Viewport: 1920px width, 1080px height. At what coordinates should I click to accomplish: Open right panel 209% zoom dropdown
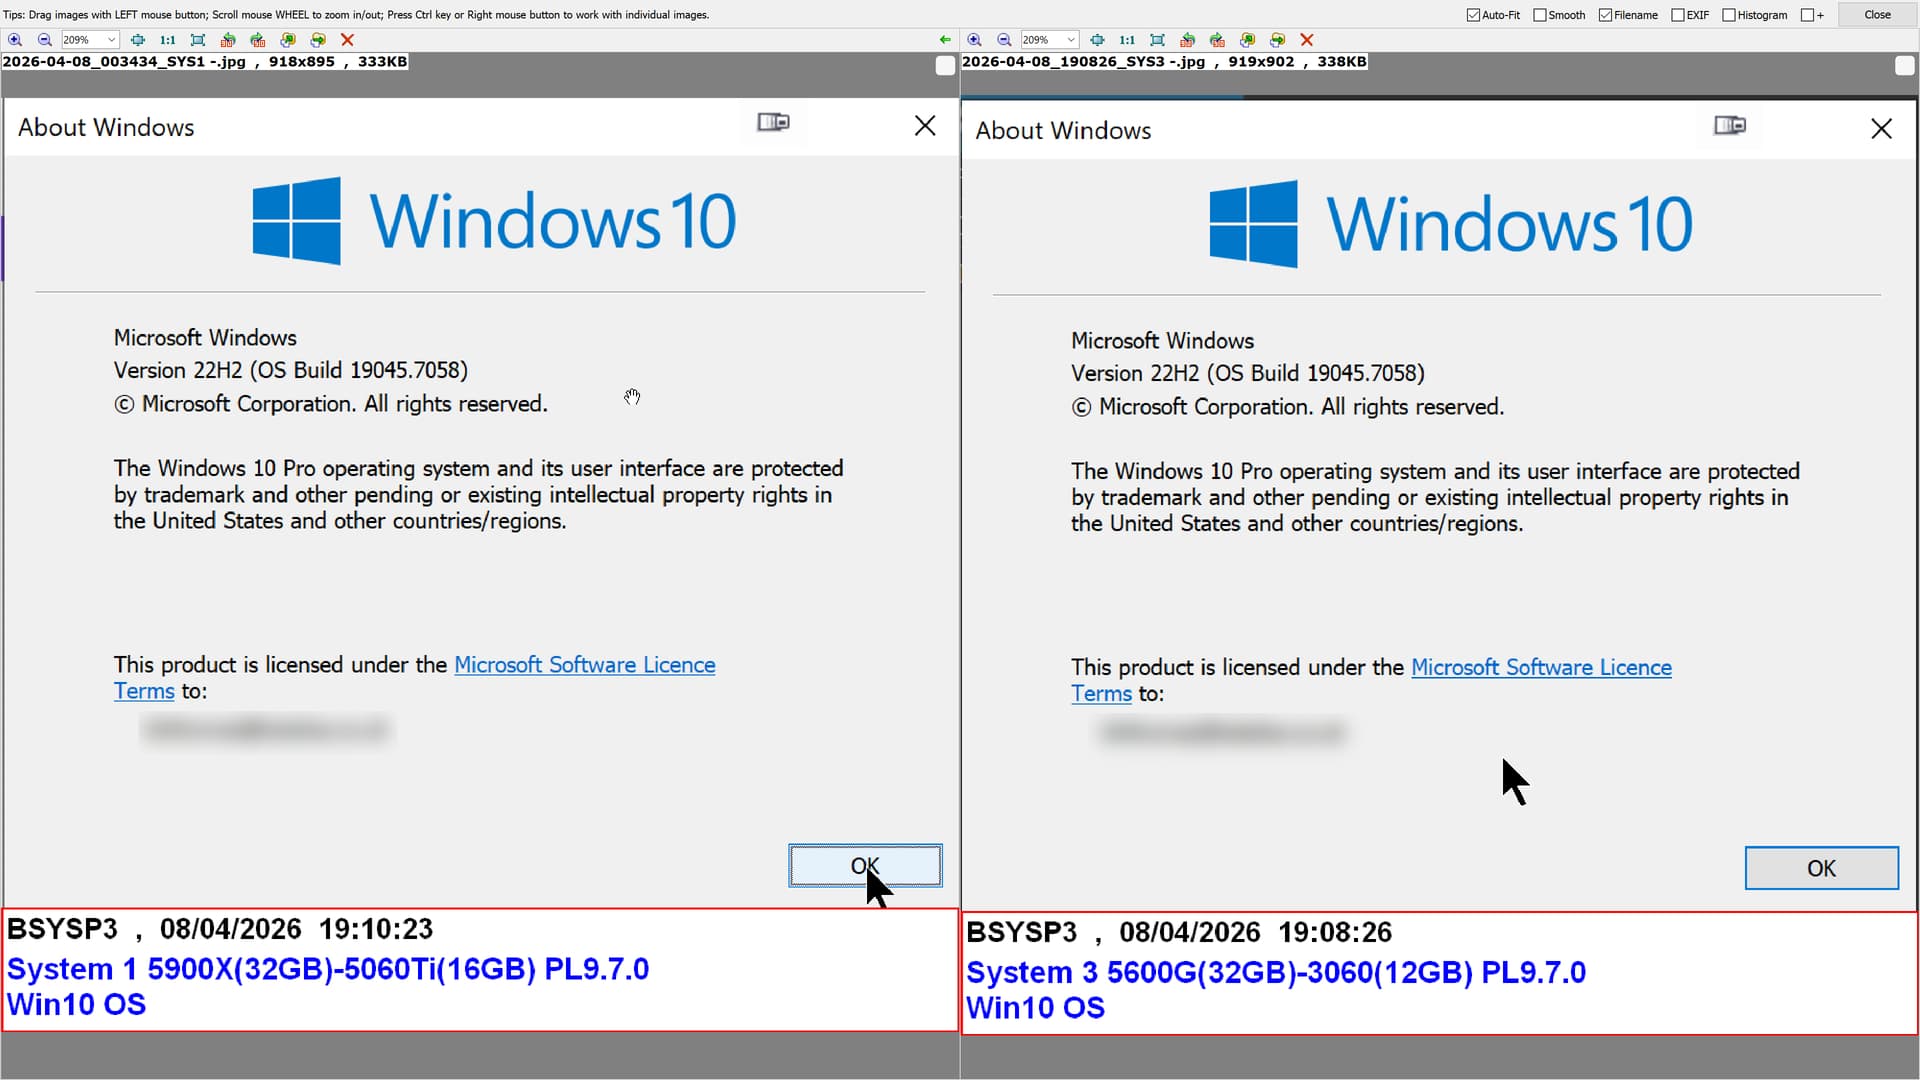1071,40
